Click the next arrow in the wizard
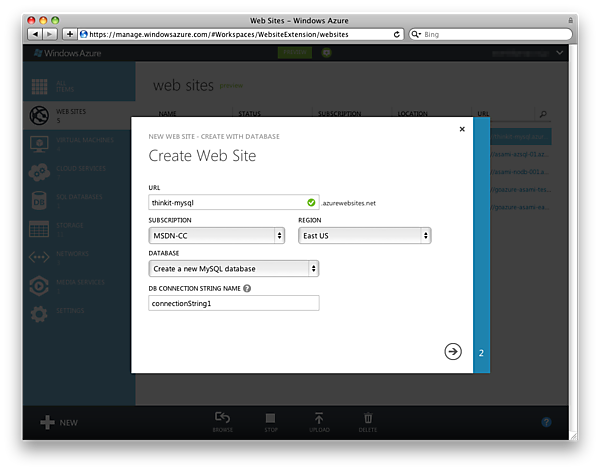The width and height of the screenshot is (600, 471). point(453,351)
